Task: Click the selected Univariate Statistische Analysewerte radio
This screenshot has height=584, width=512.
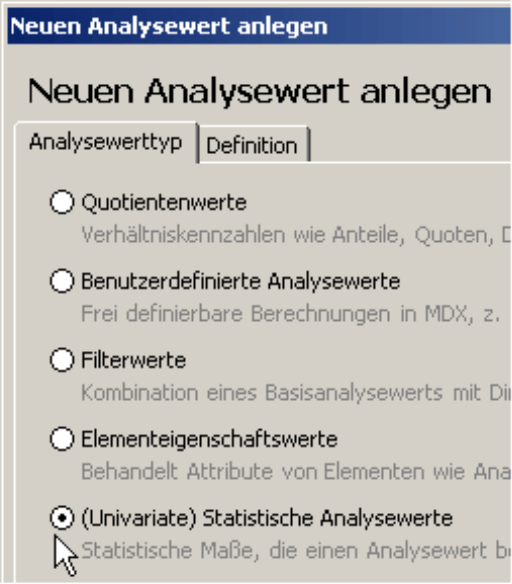Action: [x=62, y=518]
